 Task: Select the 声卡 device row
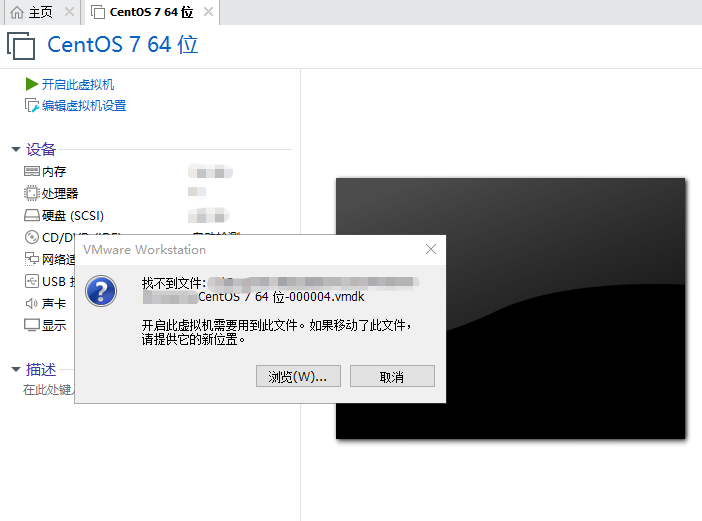pyautogui.click(x=46, y=303)
